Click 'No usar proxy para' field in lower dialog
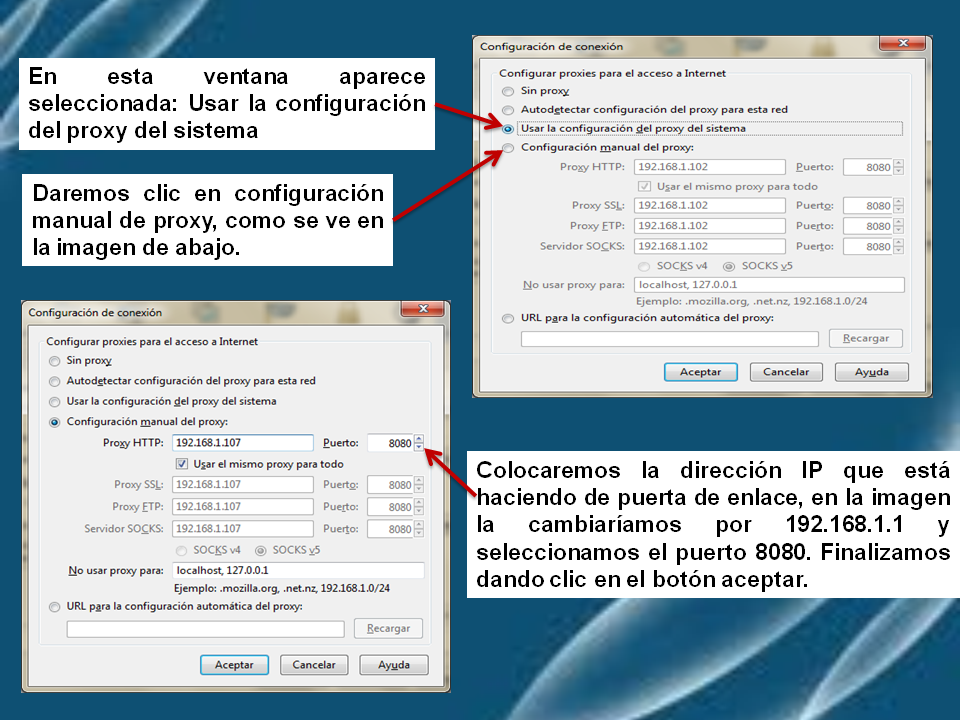 click(x=298, y=570)
